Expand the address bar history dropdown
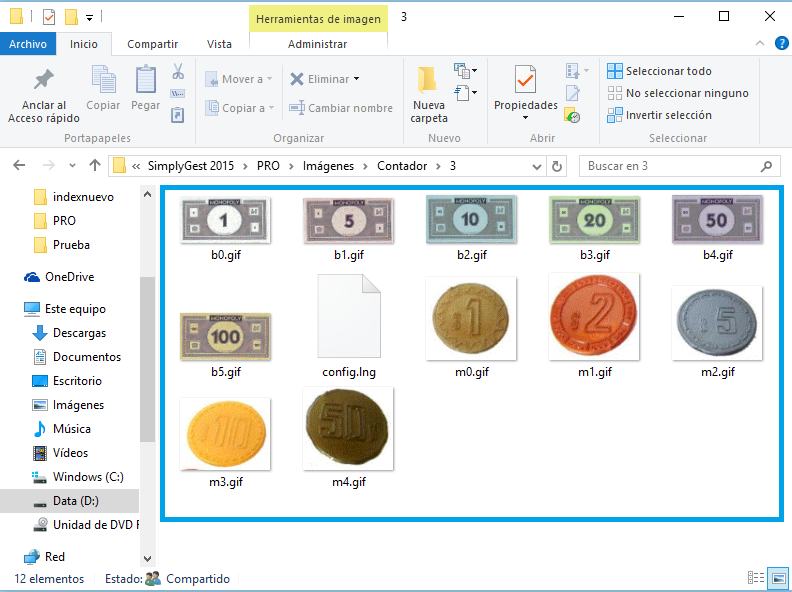 pyautogui.click(x=536, y=166)
